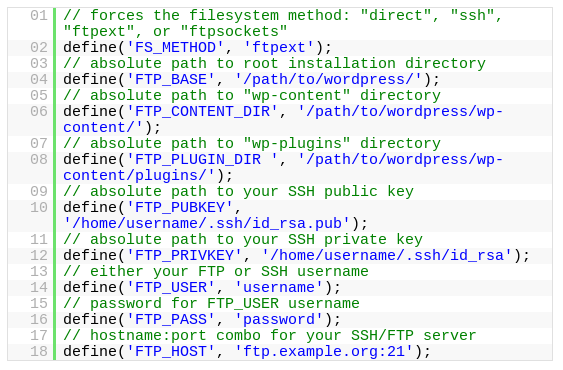Click the 'ftpext' value string

pos(279,48)
